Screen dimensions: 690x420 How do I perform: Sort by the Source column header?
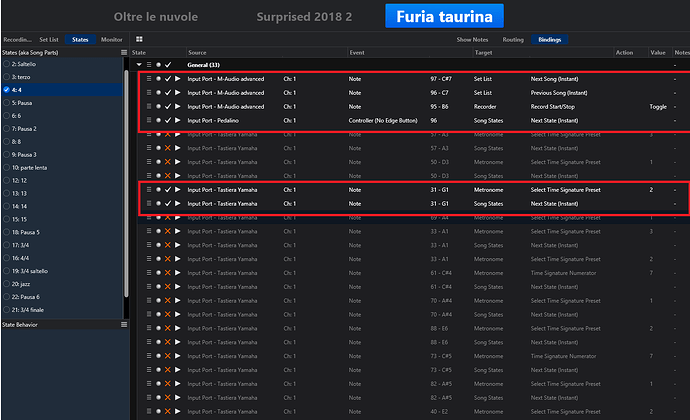(197, 52)
